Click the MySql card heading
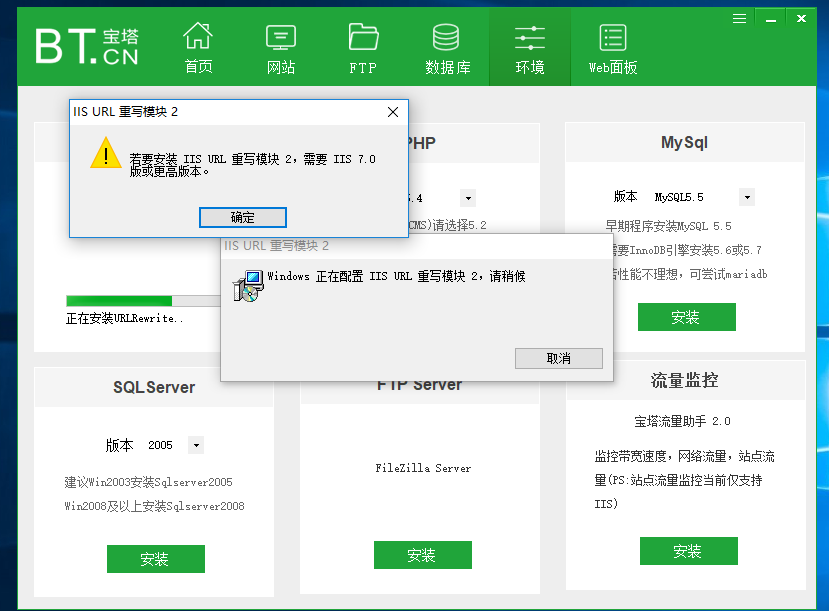Image resolution: width=829 pixels, height=611 pixels. (x=684, y=143)
